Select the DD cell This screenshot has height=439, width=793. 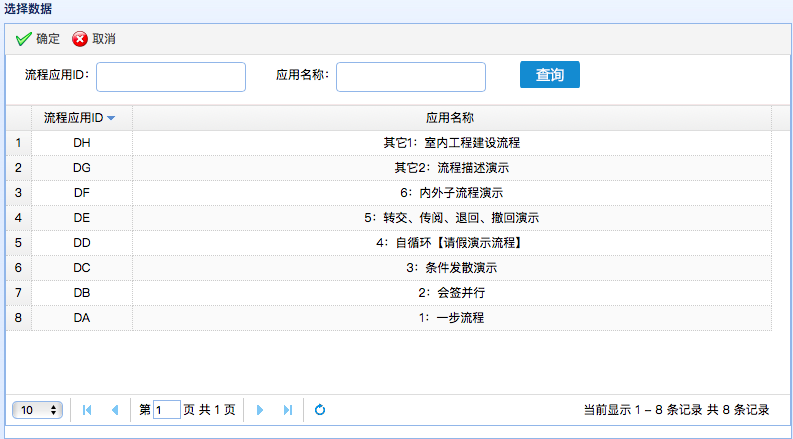(82, 243)
